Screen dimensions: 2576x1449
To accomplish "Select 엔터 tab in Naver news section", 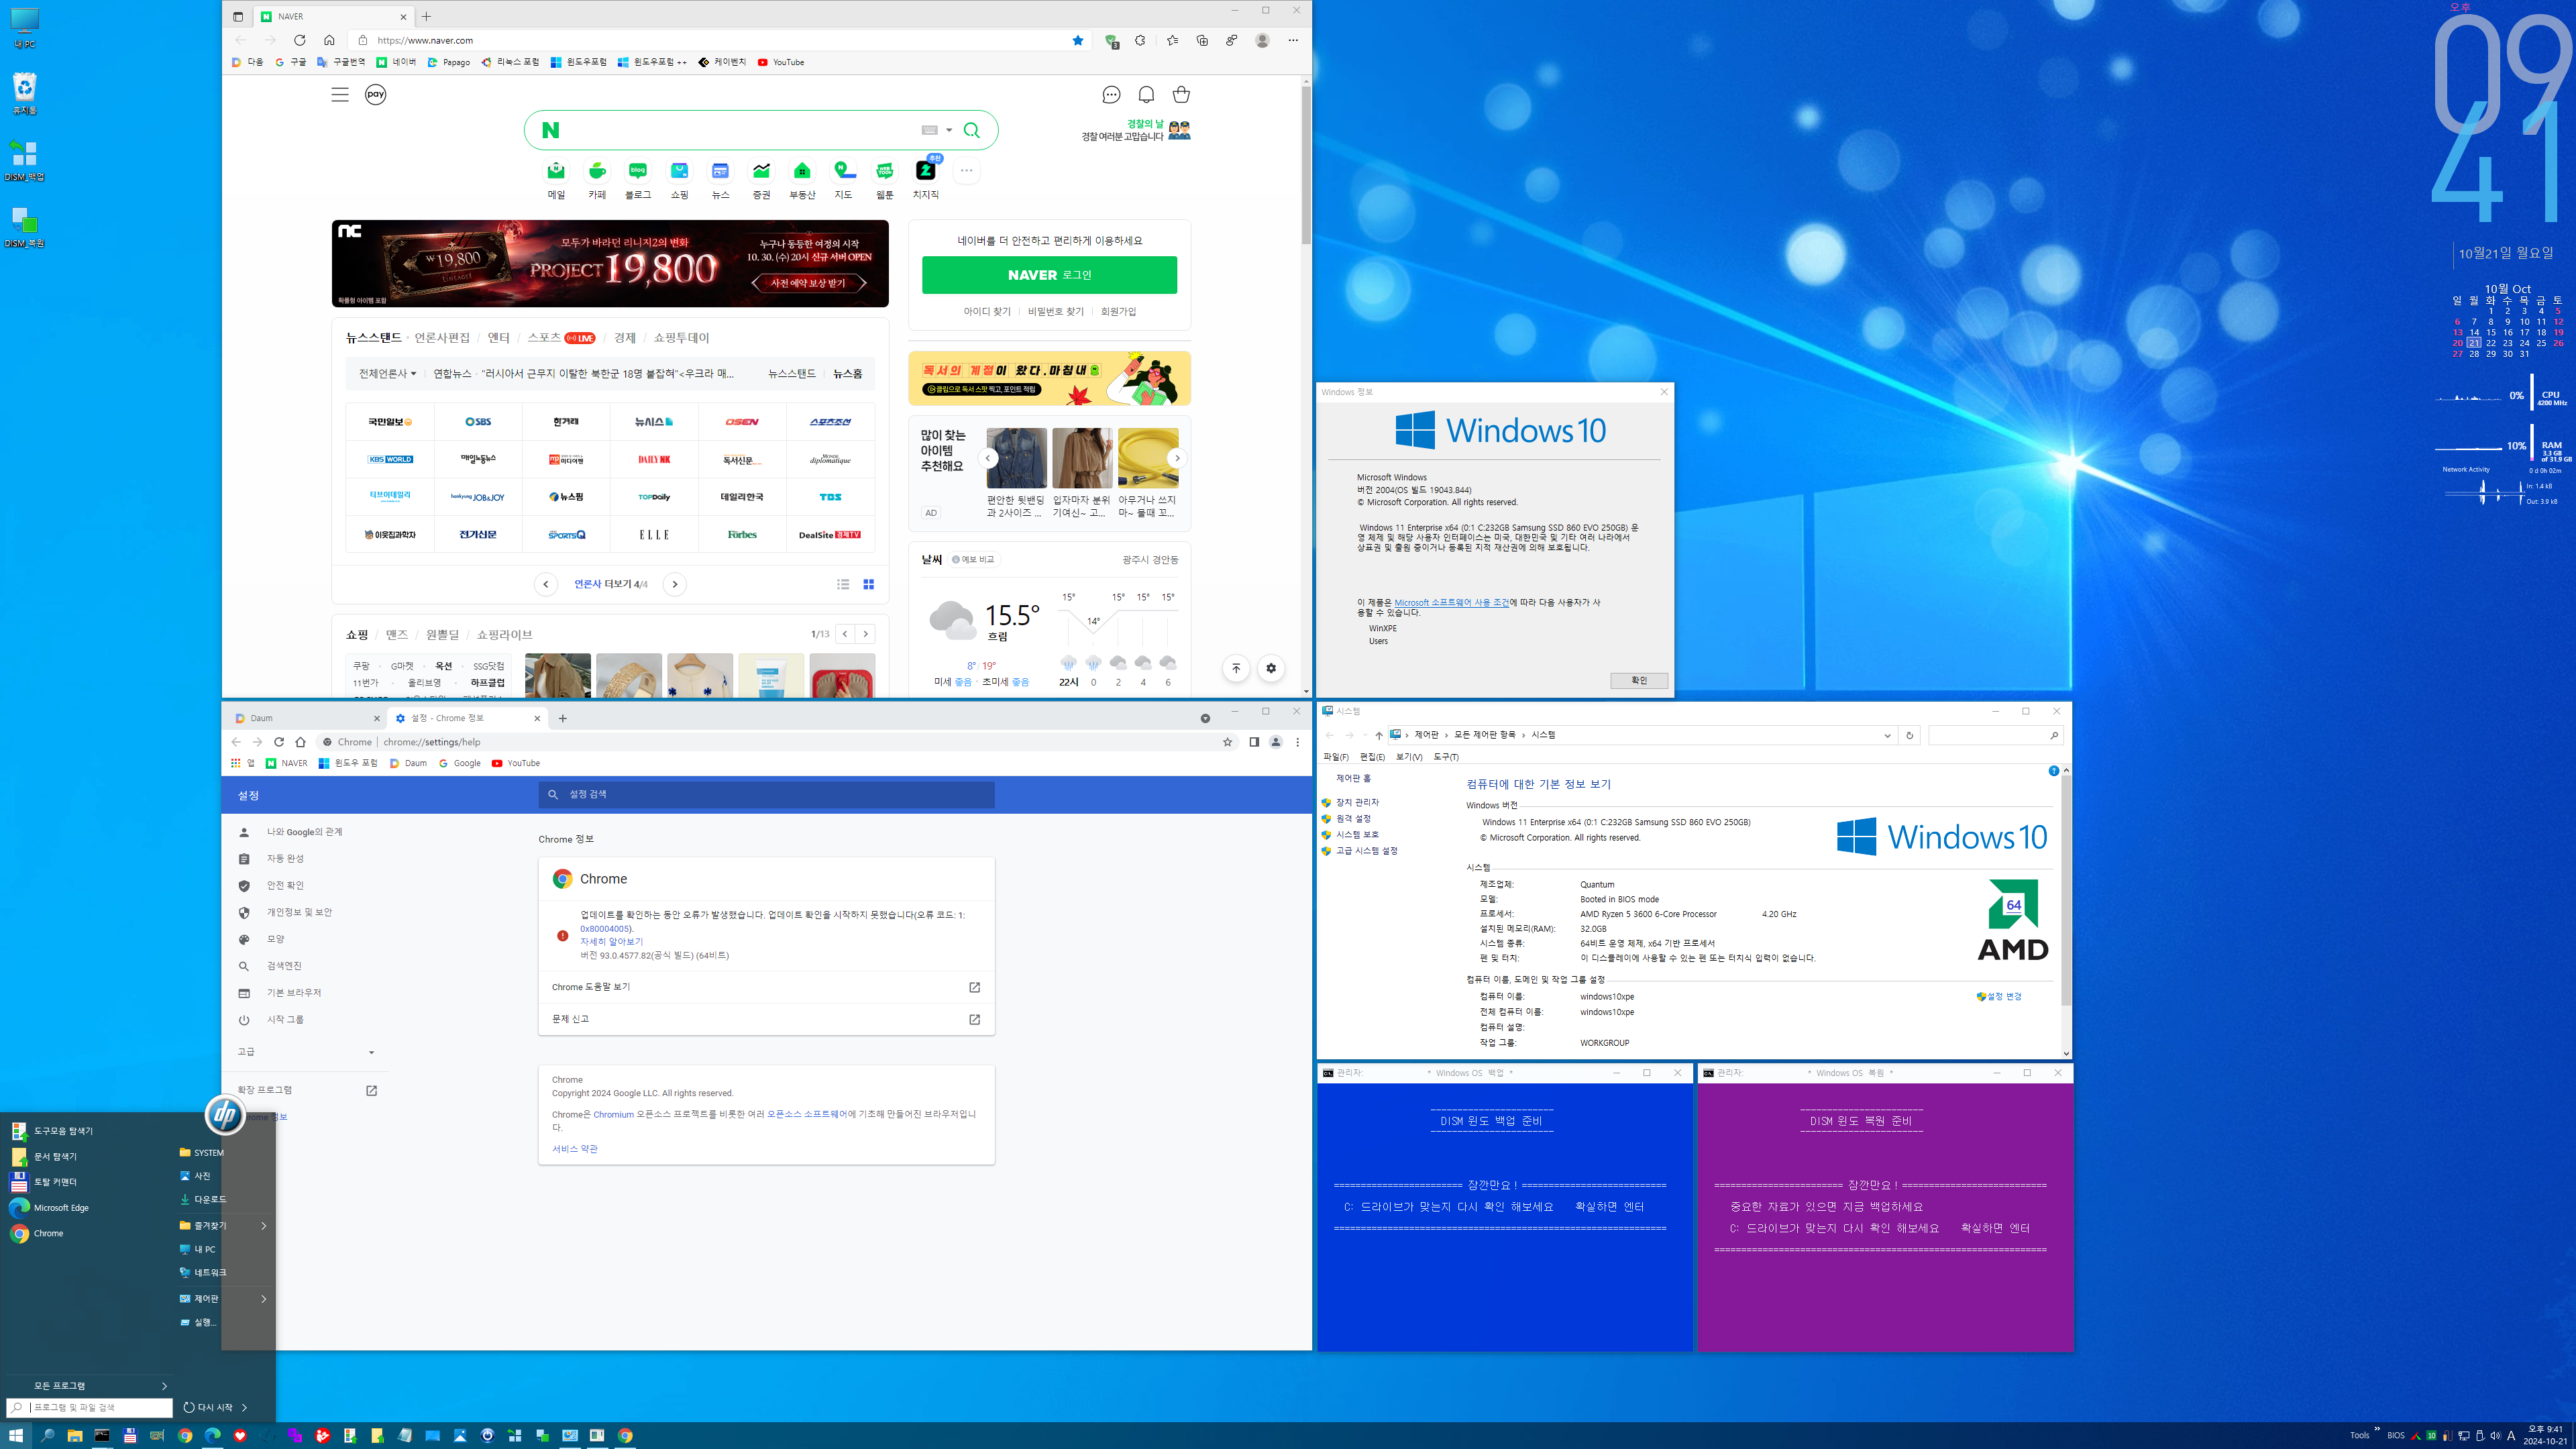I will click(499, 338).
